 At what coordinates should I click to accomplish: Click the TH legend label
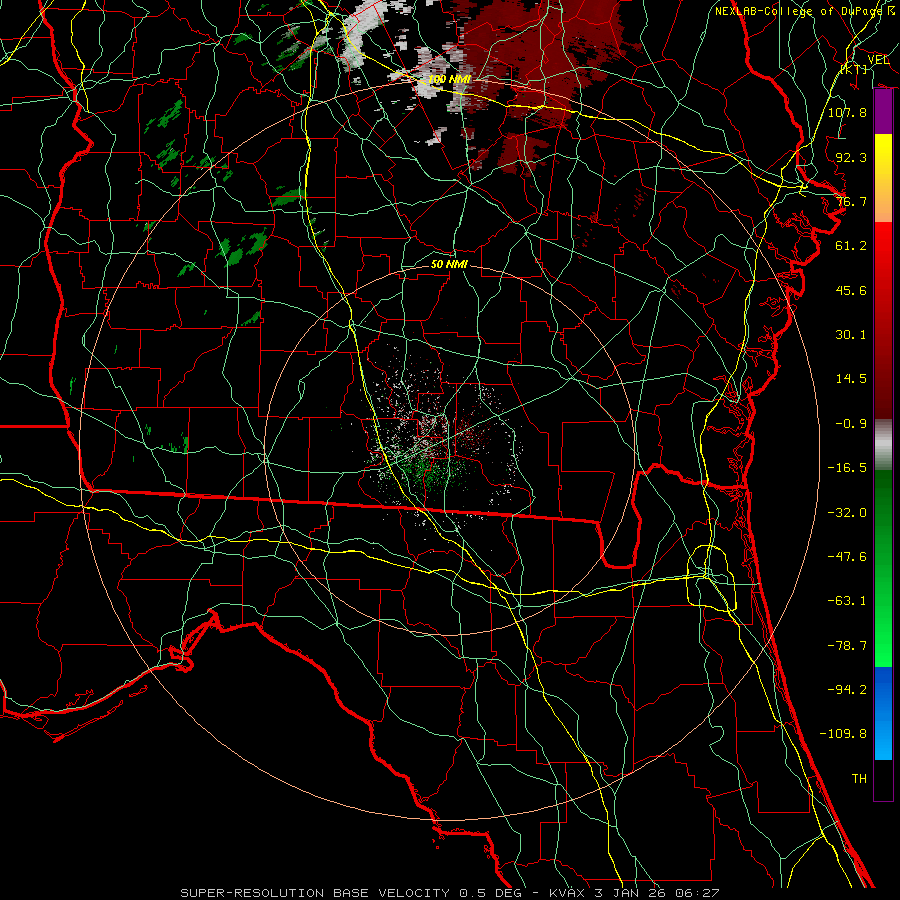859,778
